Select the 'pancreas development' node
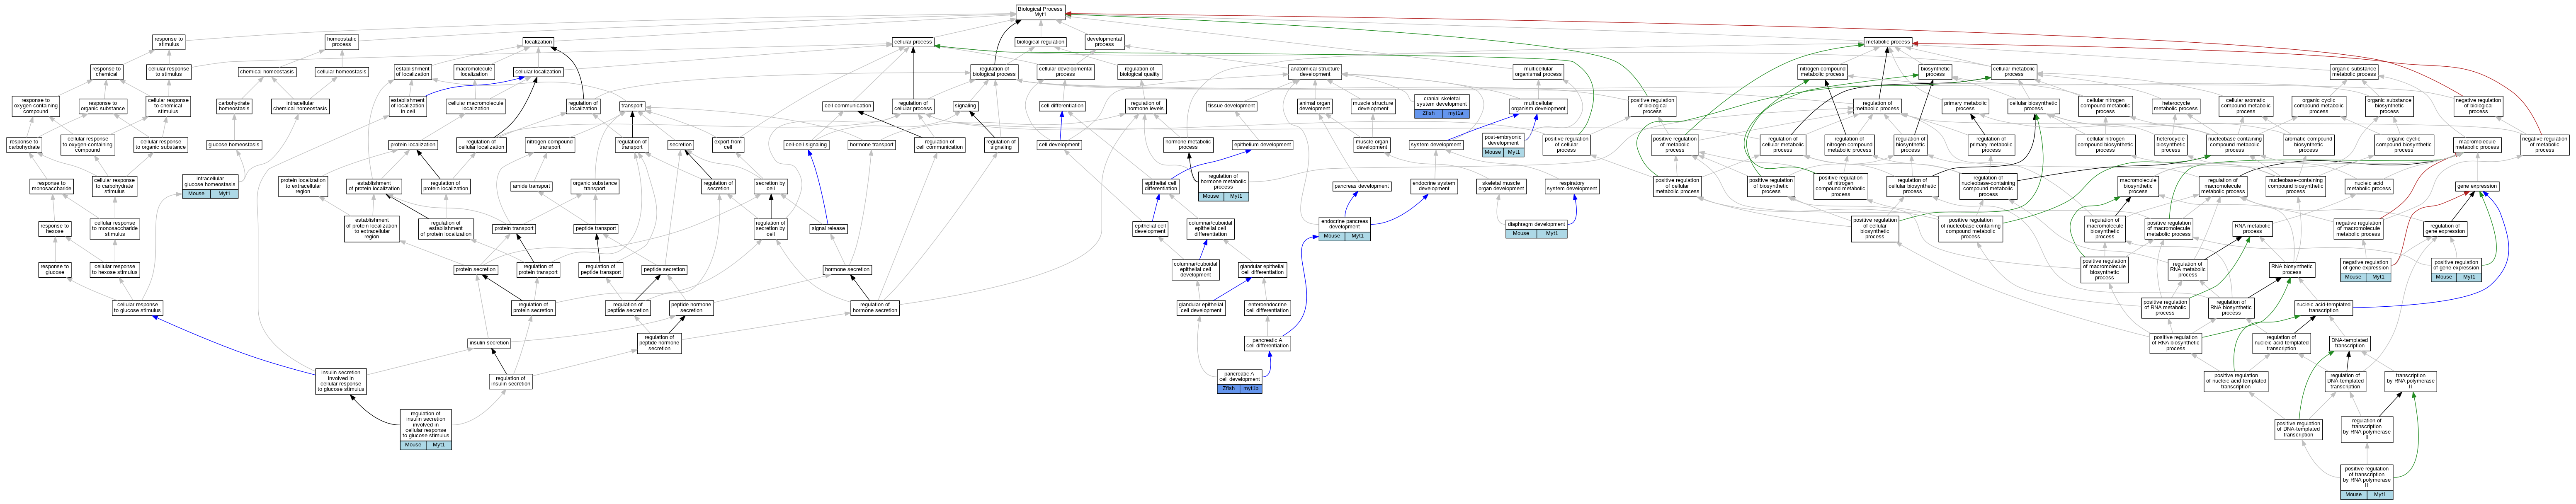The width and height of the screenshot is (2576, 504). [1361, 186]
